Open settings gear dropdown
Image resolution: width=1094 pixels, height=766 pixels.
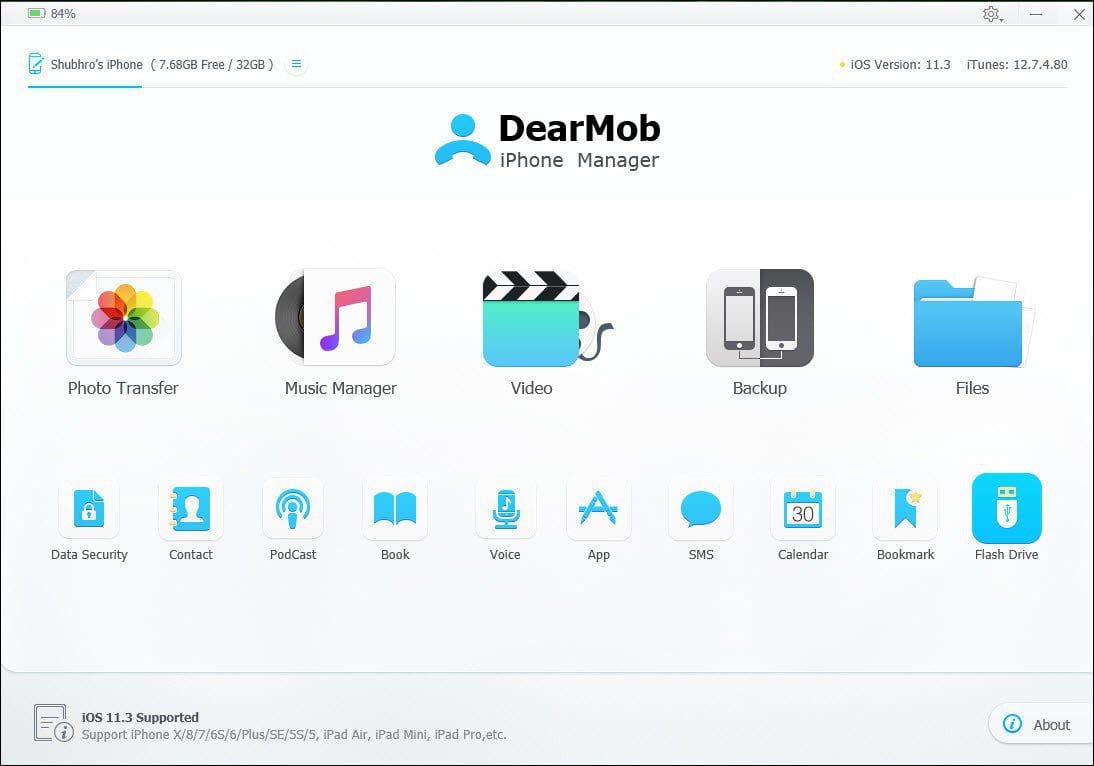point(992,14)
